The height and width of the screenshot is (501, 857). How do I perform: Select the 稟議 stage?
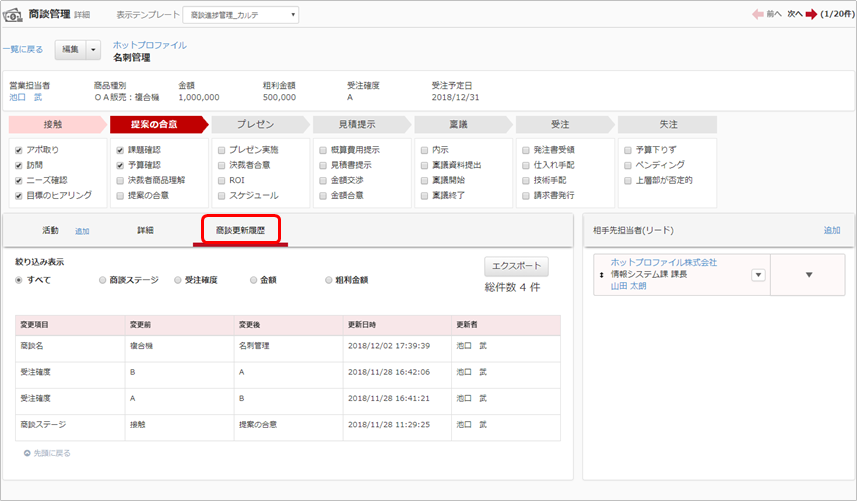click(x=463, y=125)
